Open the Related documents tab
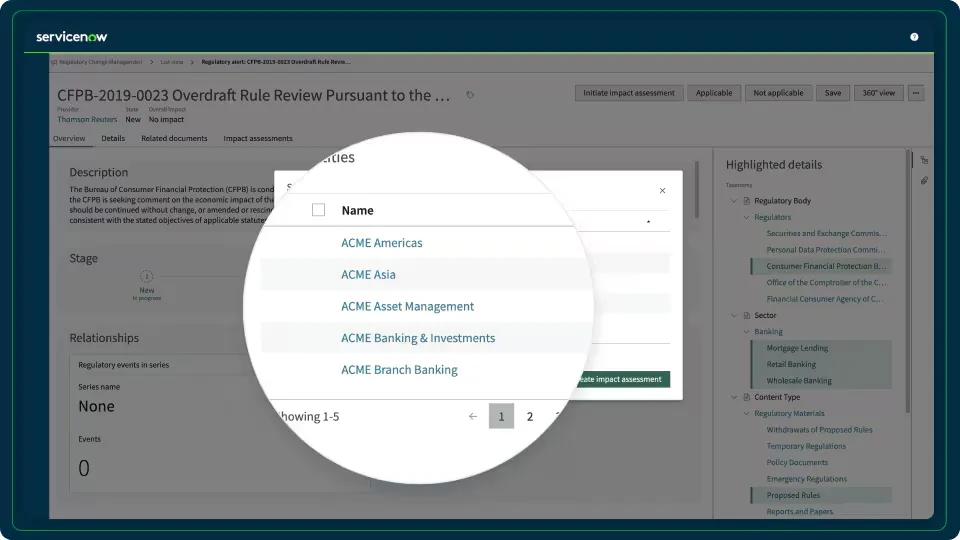Viewport: 960px width, 540px height. point(174,138)
